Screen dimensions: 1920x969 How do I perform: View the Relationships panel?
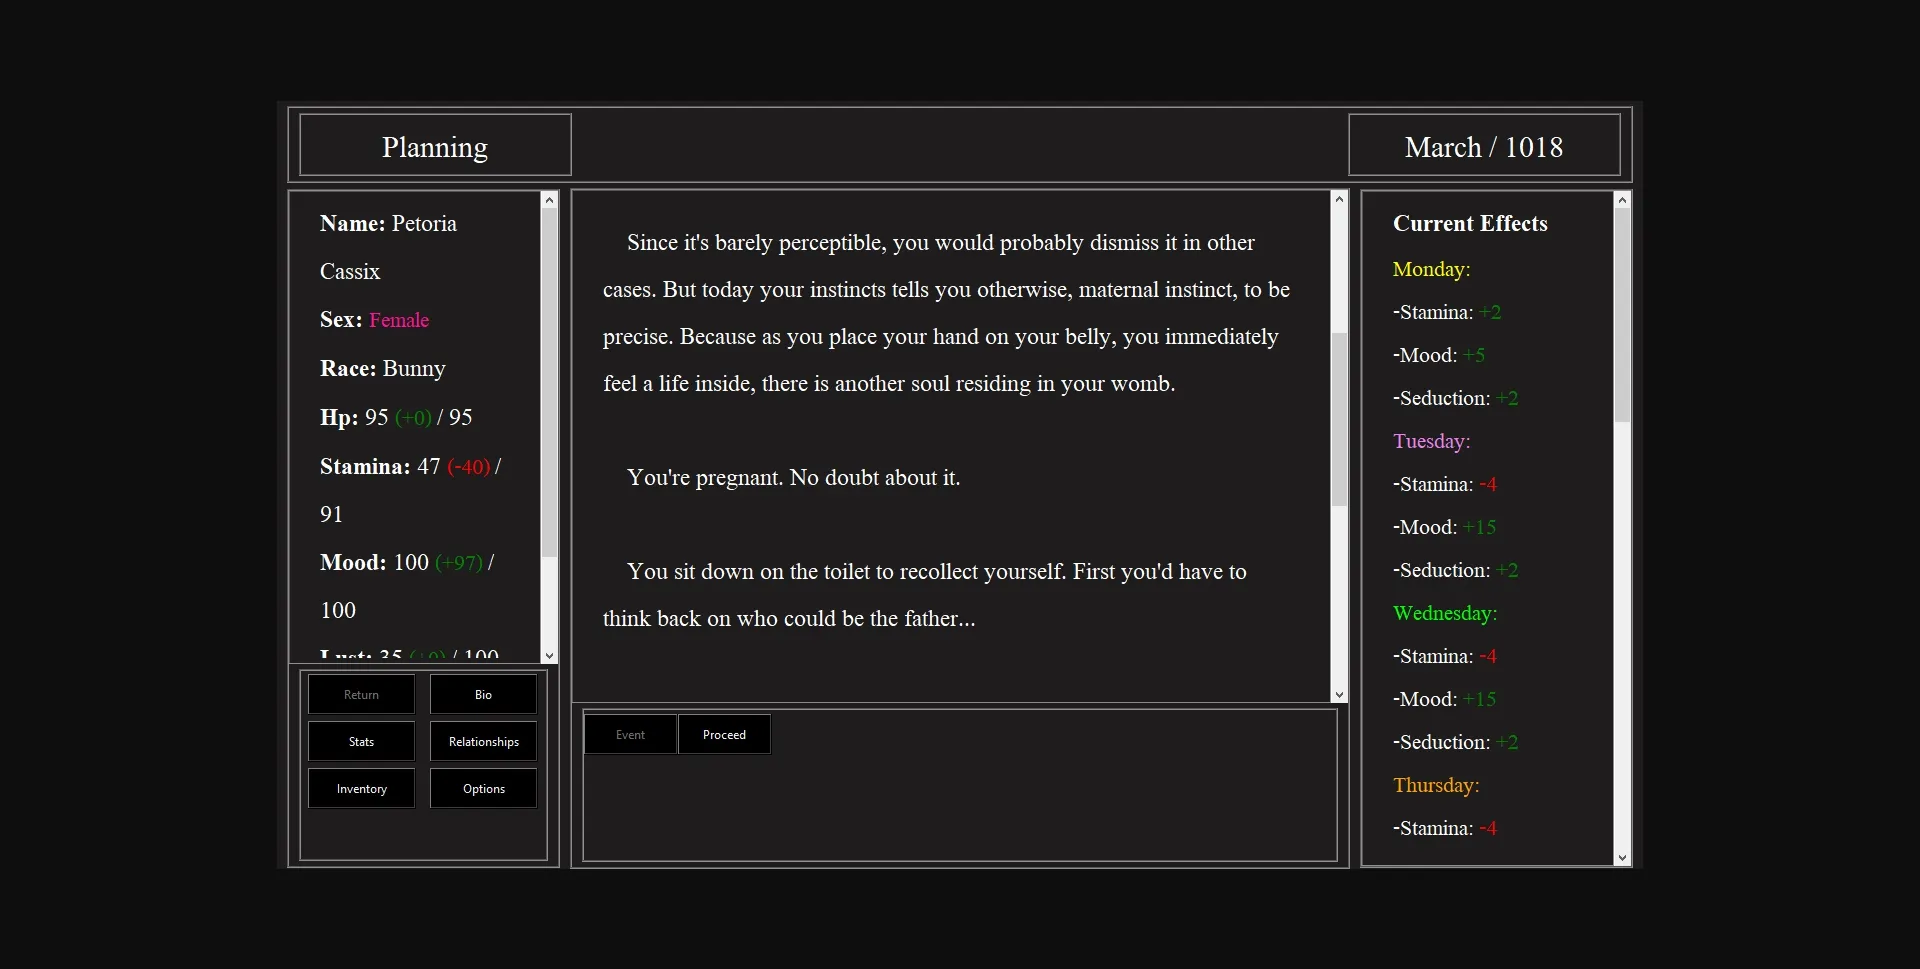[483, 741]
